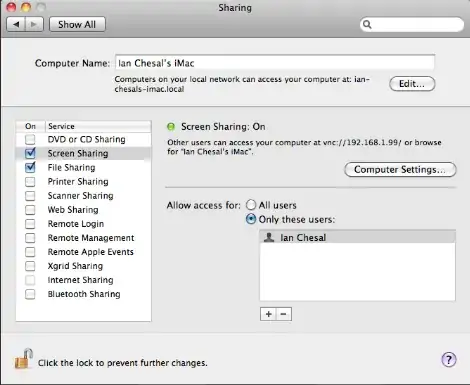Enable the Scanner Sharing checkbox

[x=30, y=196]
